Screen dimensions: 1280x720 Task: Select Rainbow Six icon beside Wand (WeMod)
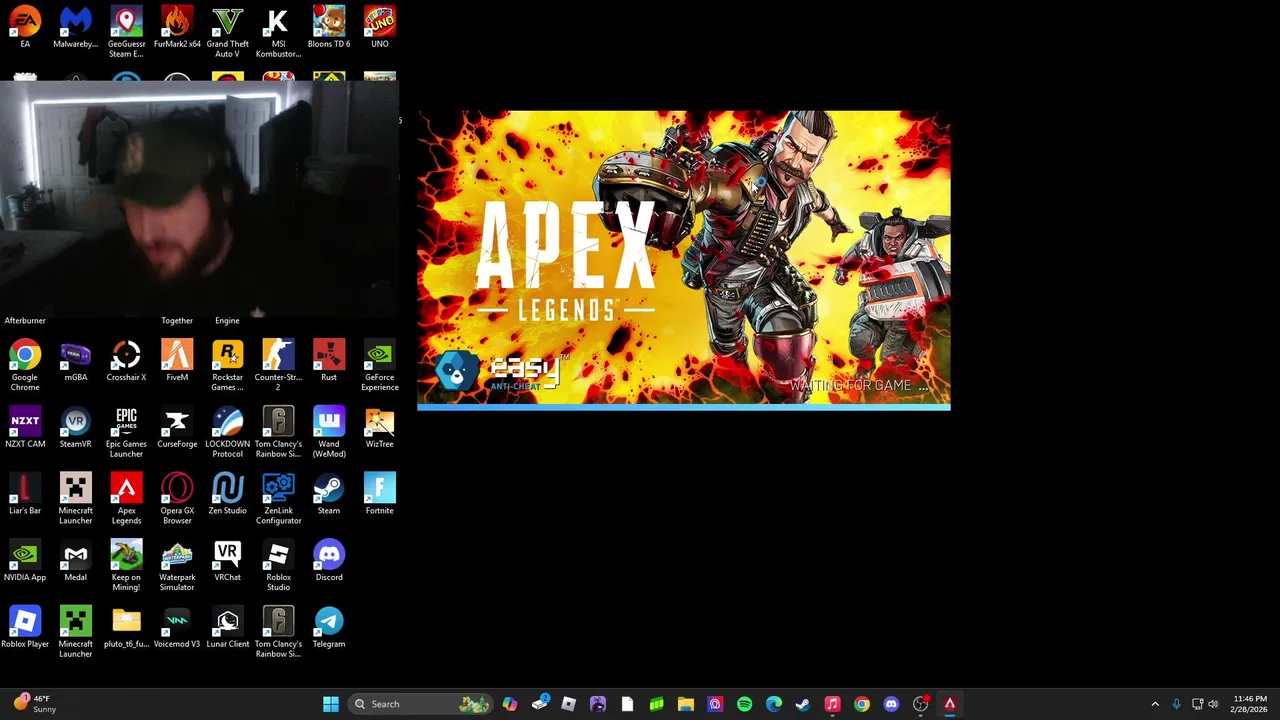pos(278,432)
